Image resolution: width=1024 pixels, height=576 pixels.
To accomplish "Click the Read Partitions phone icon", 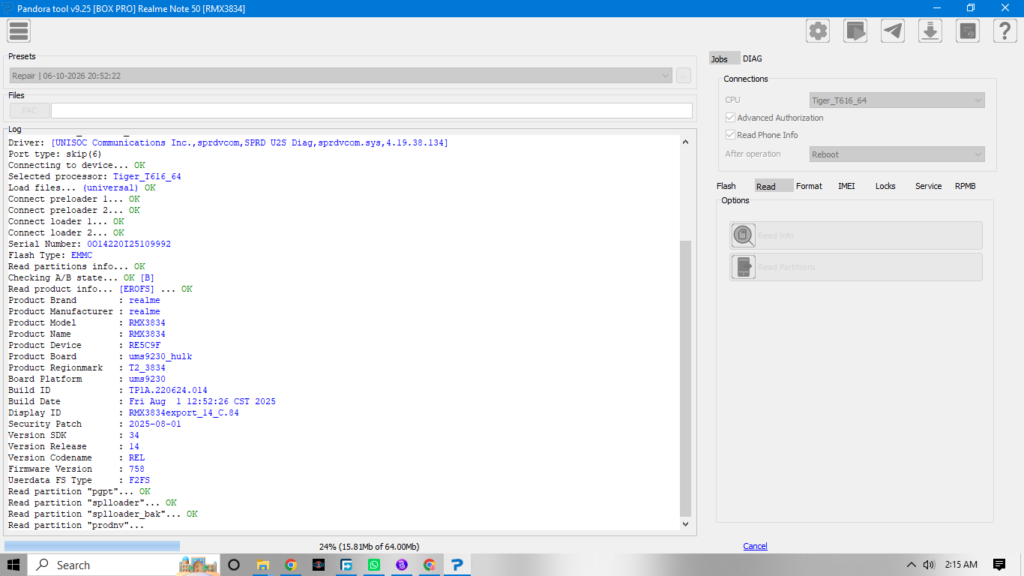I will (x=743, y=266).
